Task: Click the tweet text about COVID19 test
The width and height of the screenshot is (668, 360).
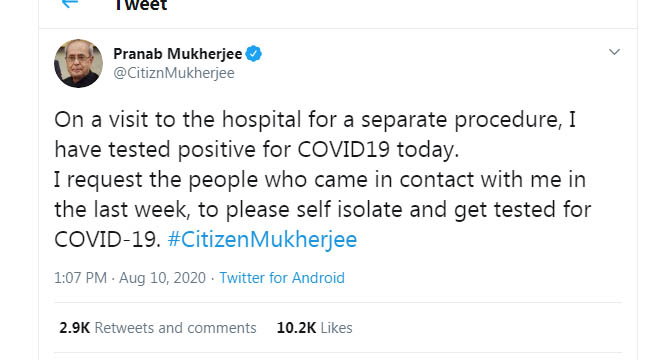Action: point(322,179)
